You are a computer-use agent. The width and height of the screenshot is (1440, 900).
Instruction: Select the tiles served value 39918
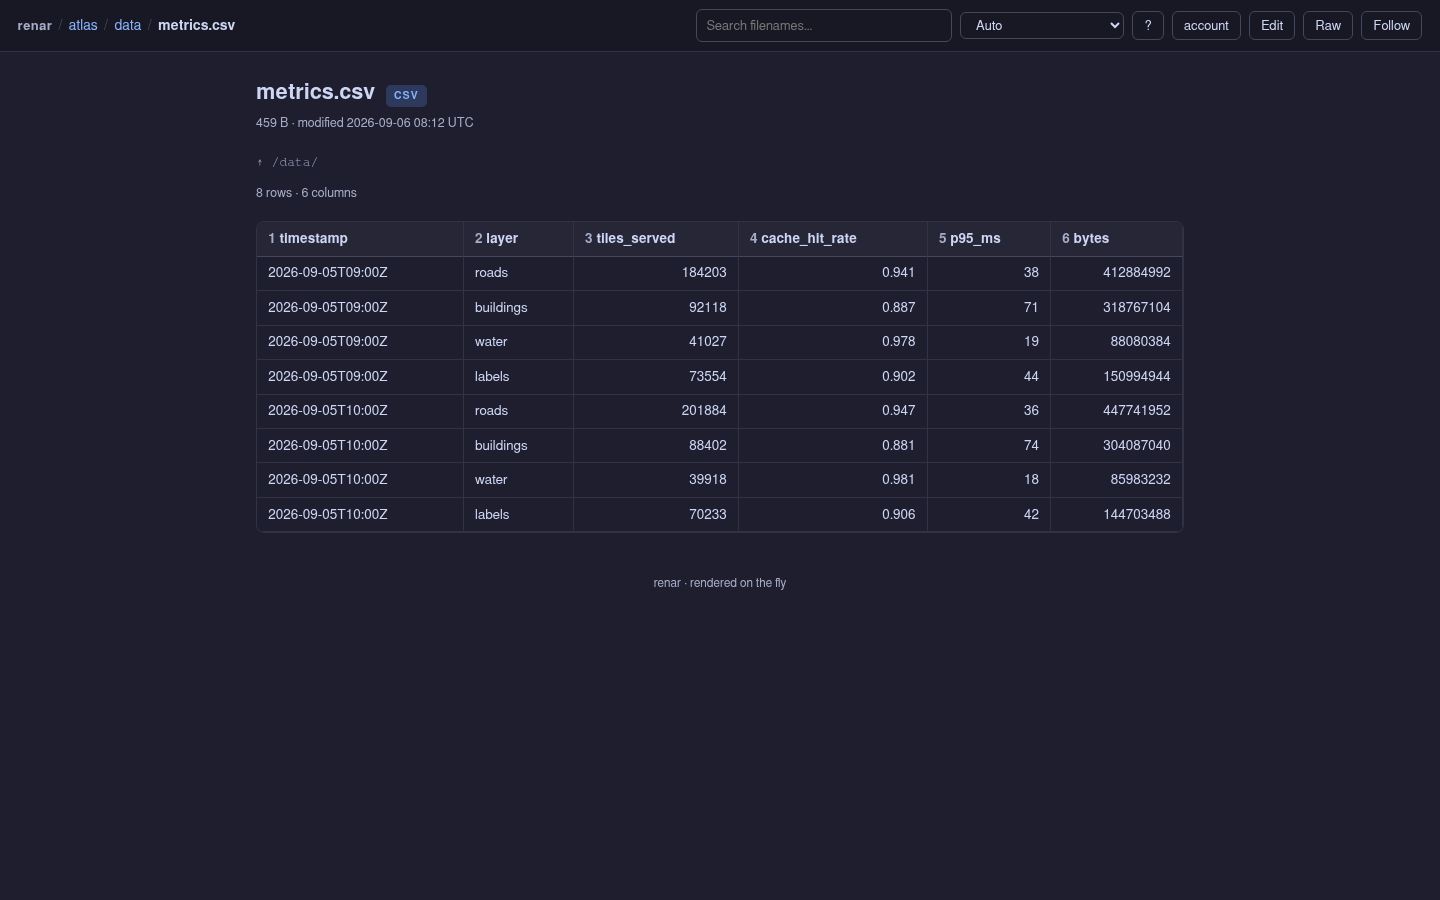(708, 480)
